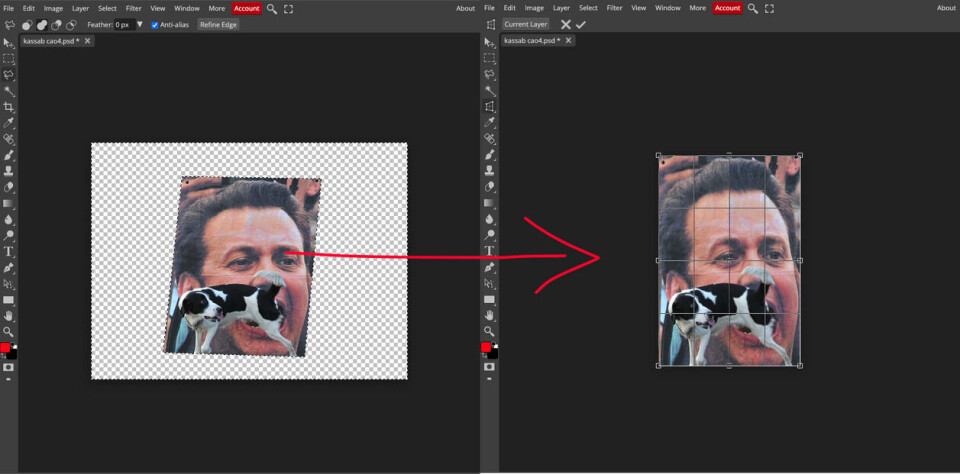Viewport: 960px width, 474px height.
Task: Activate the Hand tool in left window toolbar
Action: tap(9, 315)
